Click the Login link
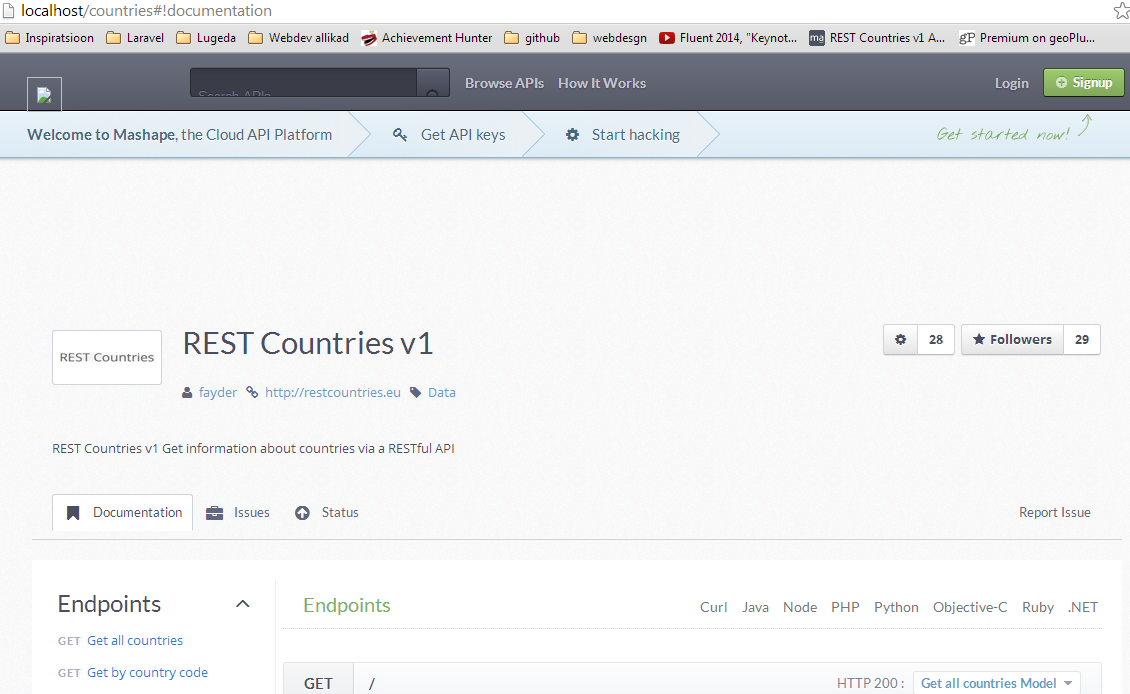 point(1011,83)
